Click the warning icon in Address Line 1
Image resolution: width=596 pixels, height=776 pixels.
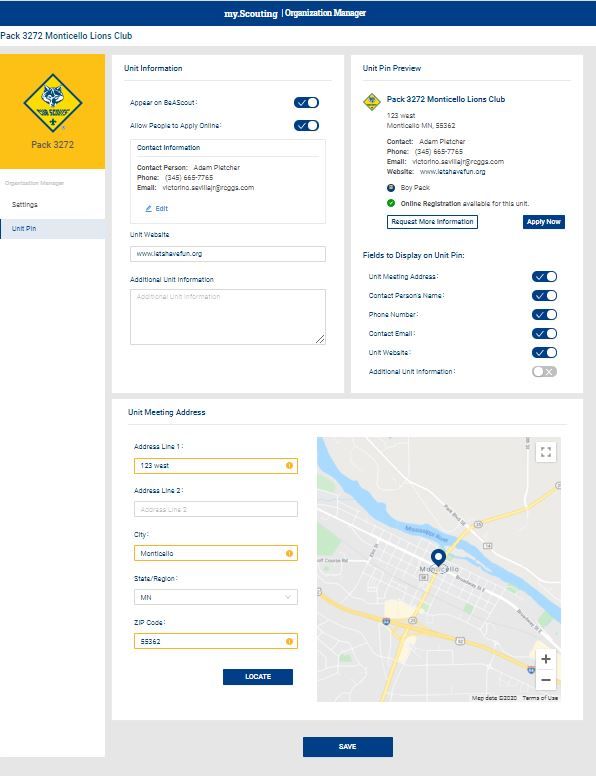click(289, 466)
